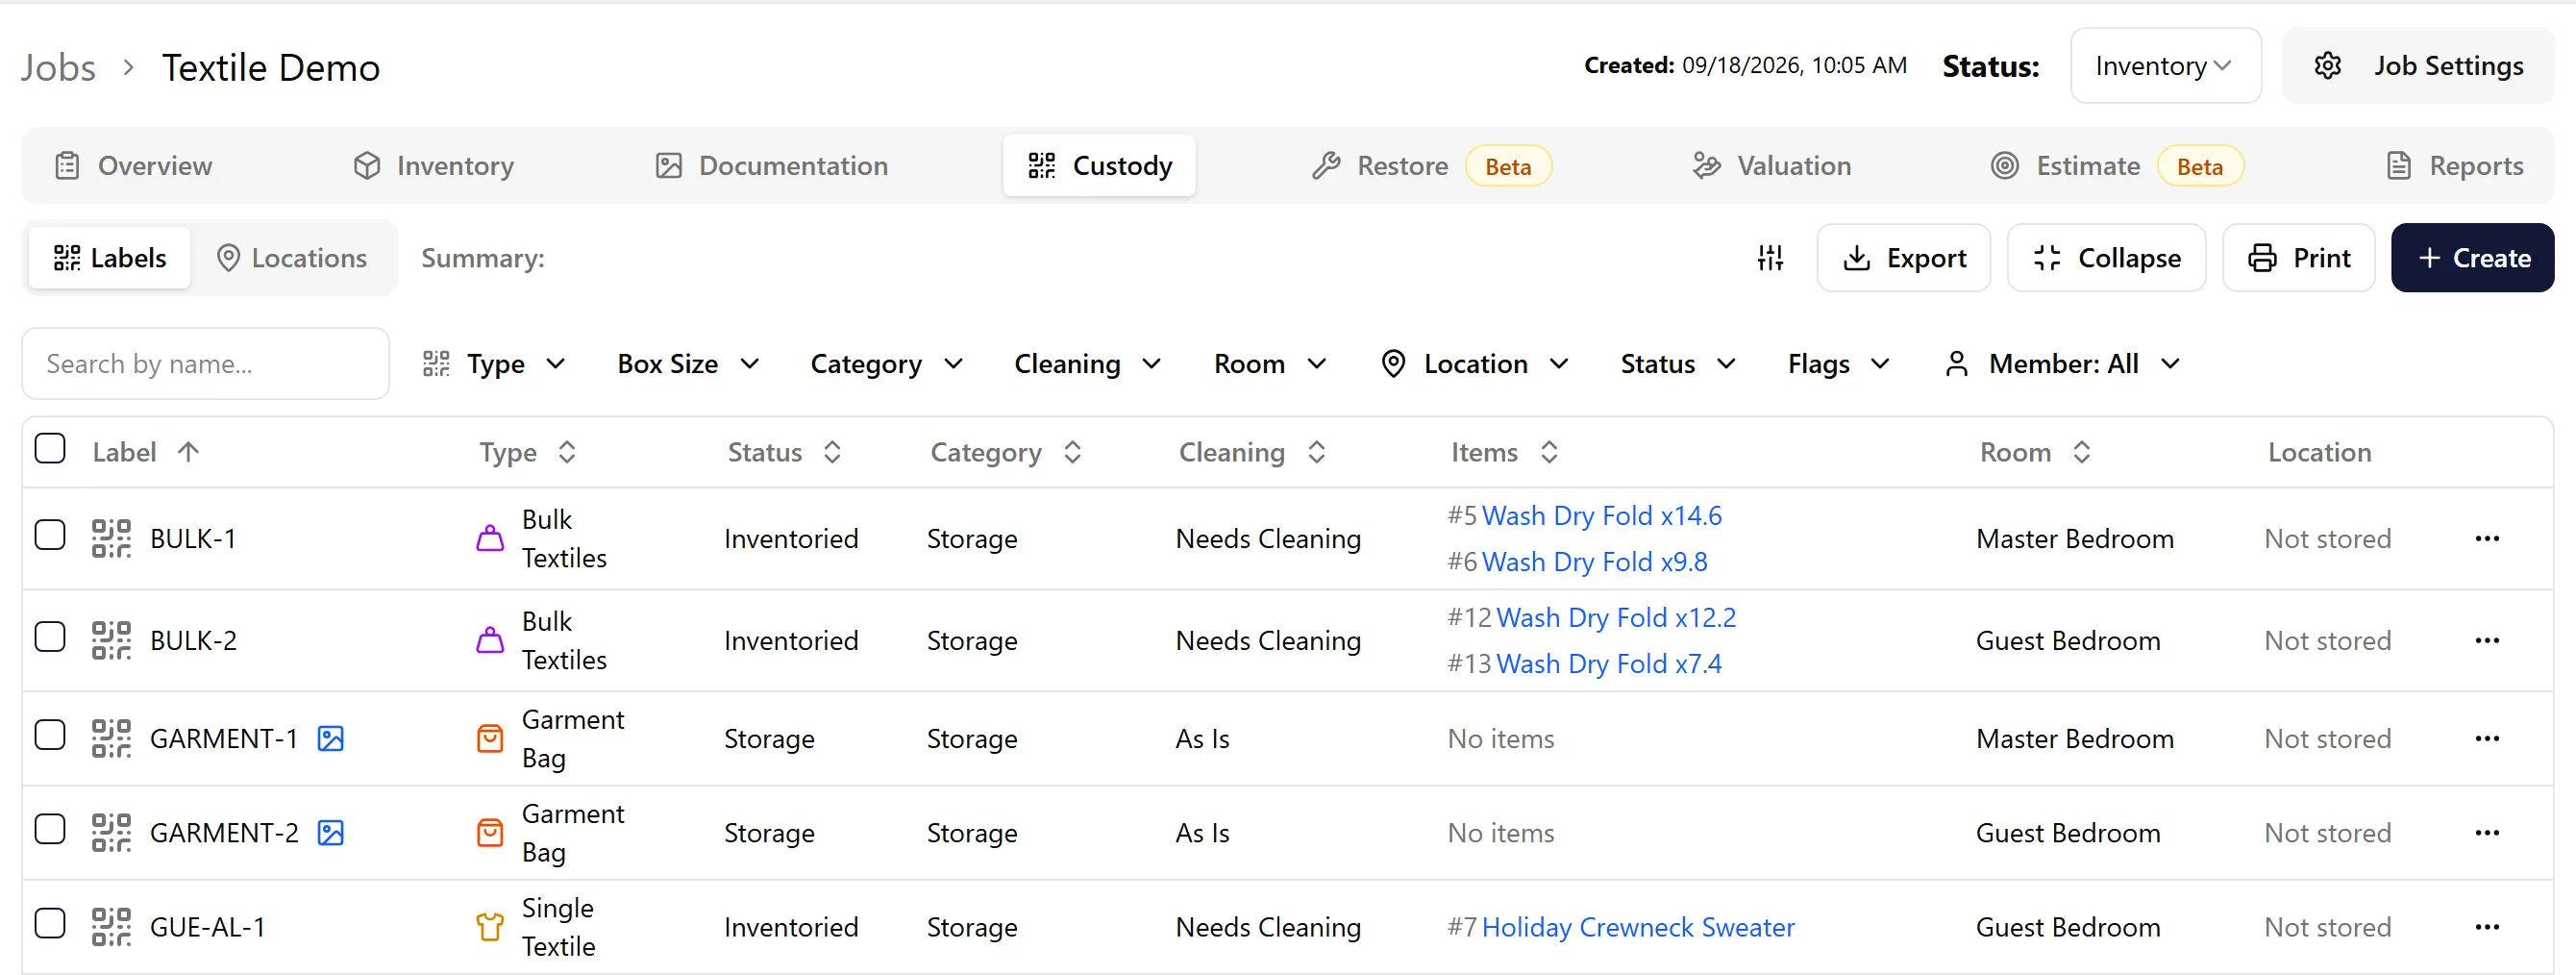Open the row actions menu for BULK-2
The width and height of the screenshot is (2576, 975).
point(2487,641)
